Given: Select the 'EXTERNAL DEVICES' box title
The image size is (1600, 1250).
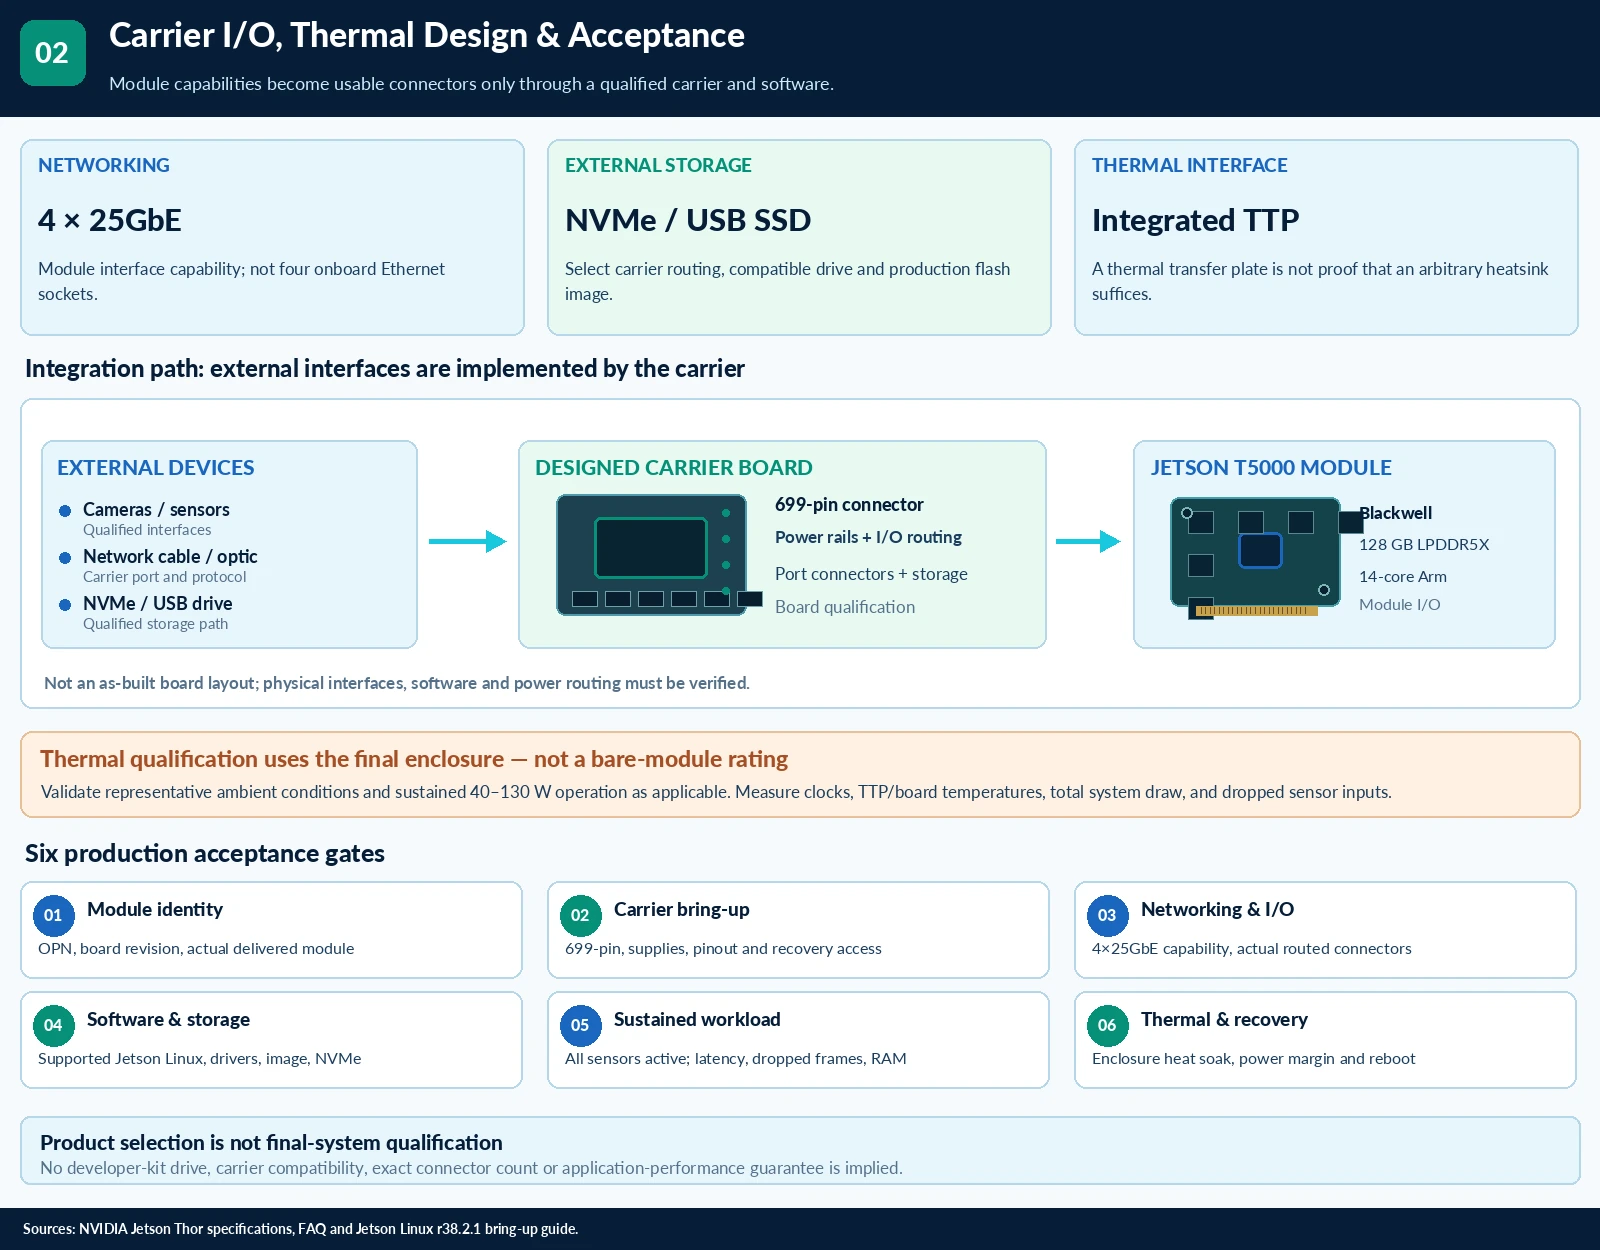Looking at the screenshot, I should click(156, 468).
